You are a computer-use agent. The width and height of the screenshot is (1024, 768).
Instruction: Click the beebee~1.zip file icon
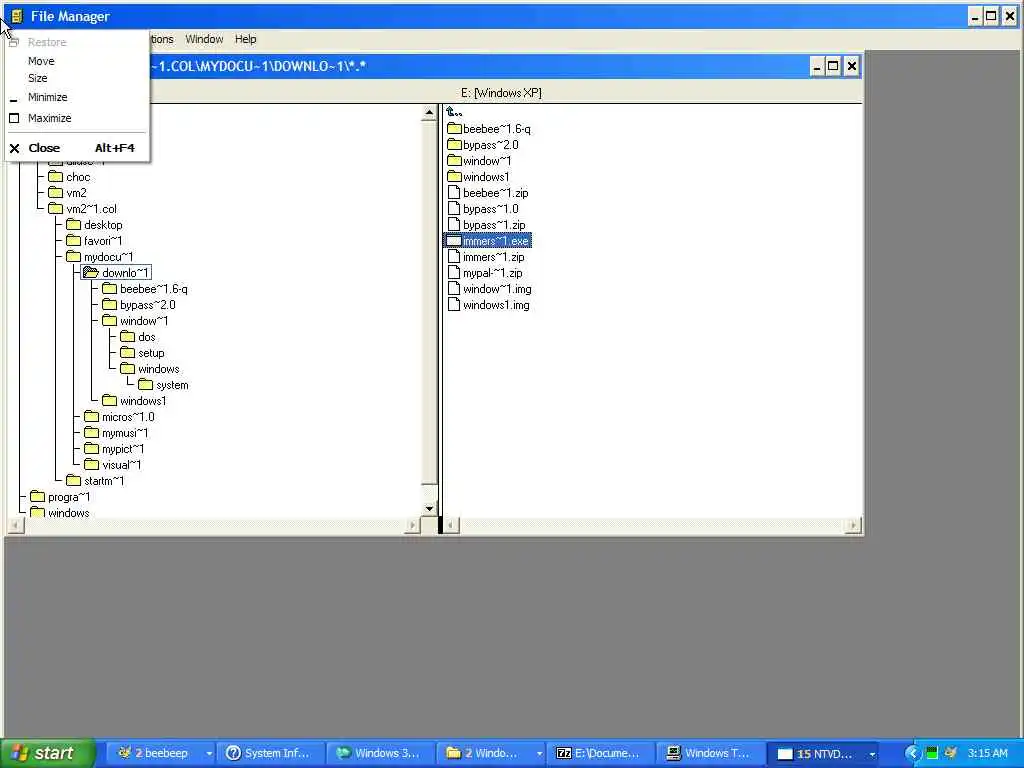pyautogui.click(x=454, y=193)
